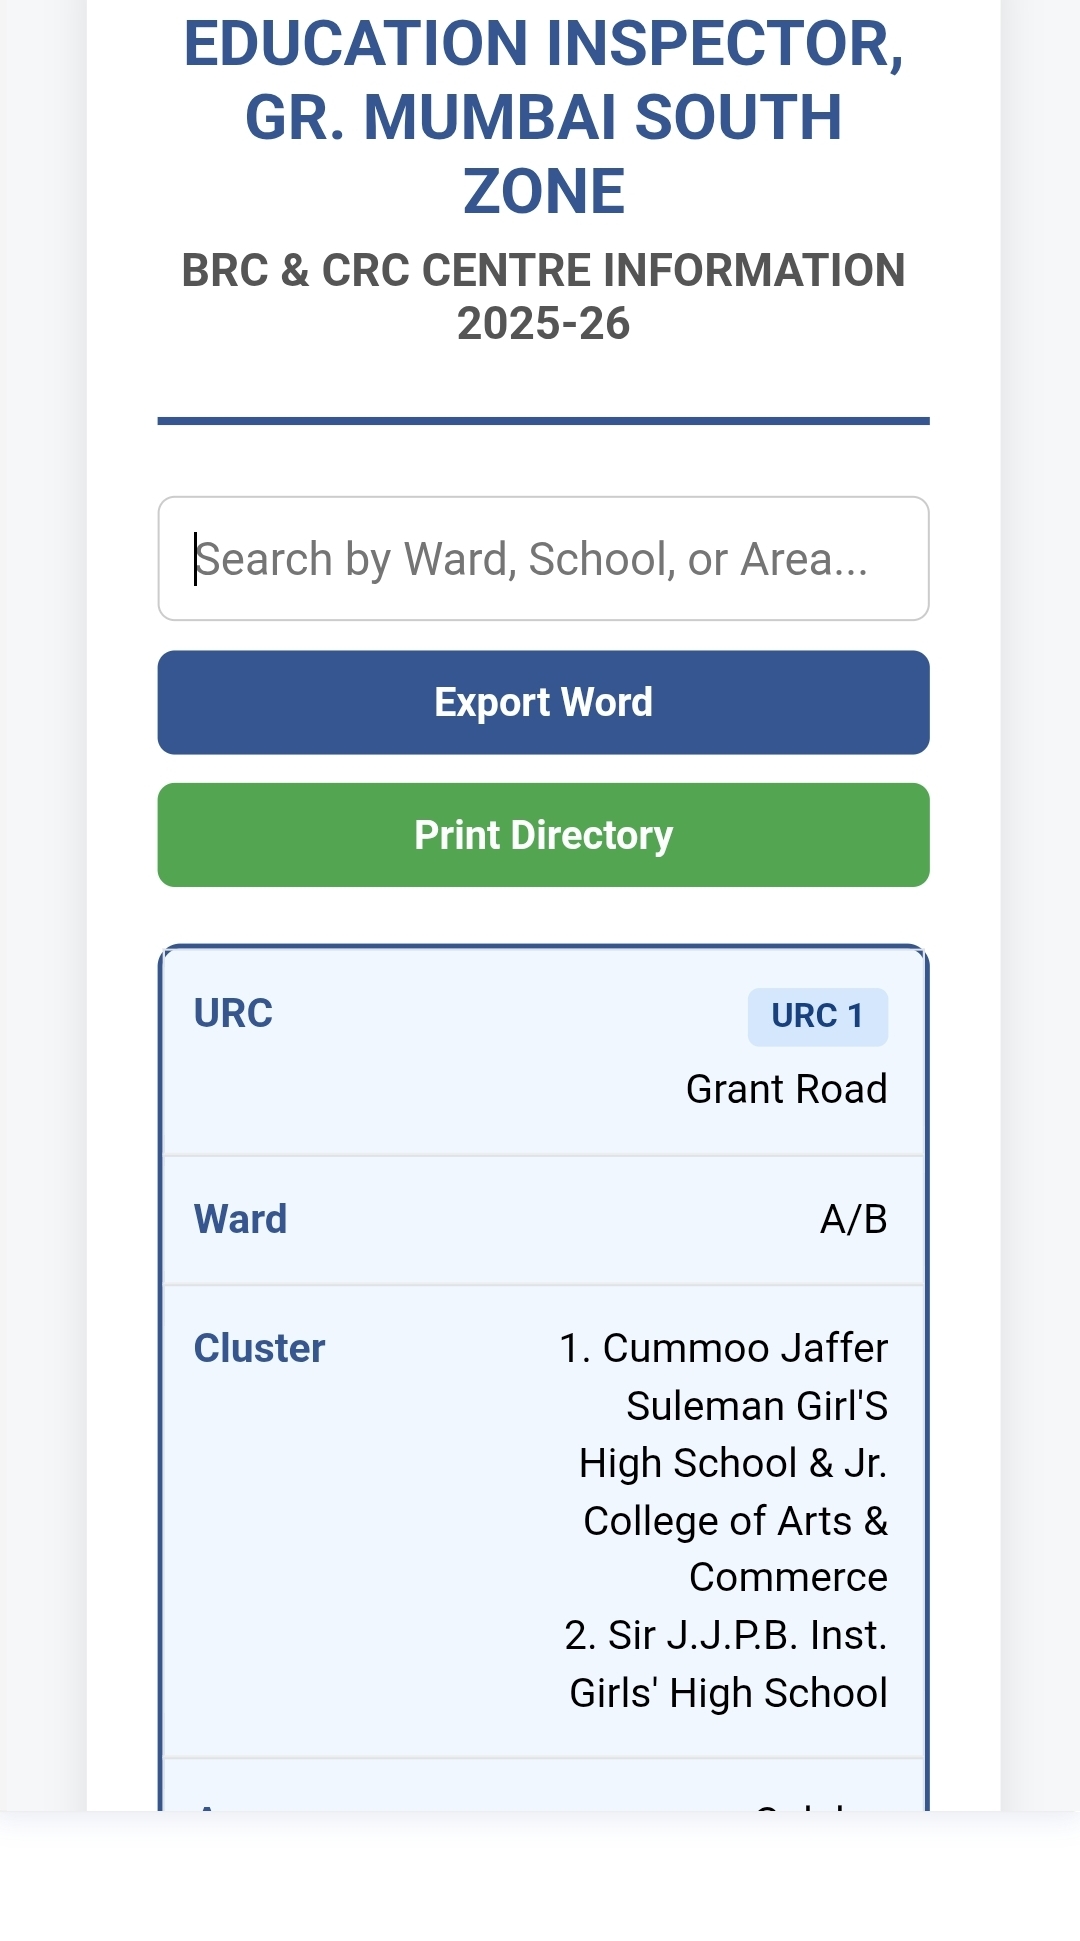Tap the word ZONE in the heading

pyautogui.click(x=543, y=191)
